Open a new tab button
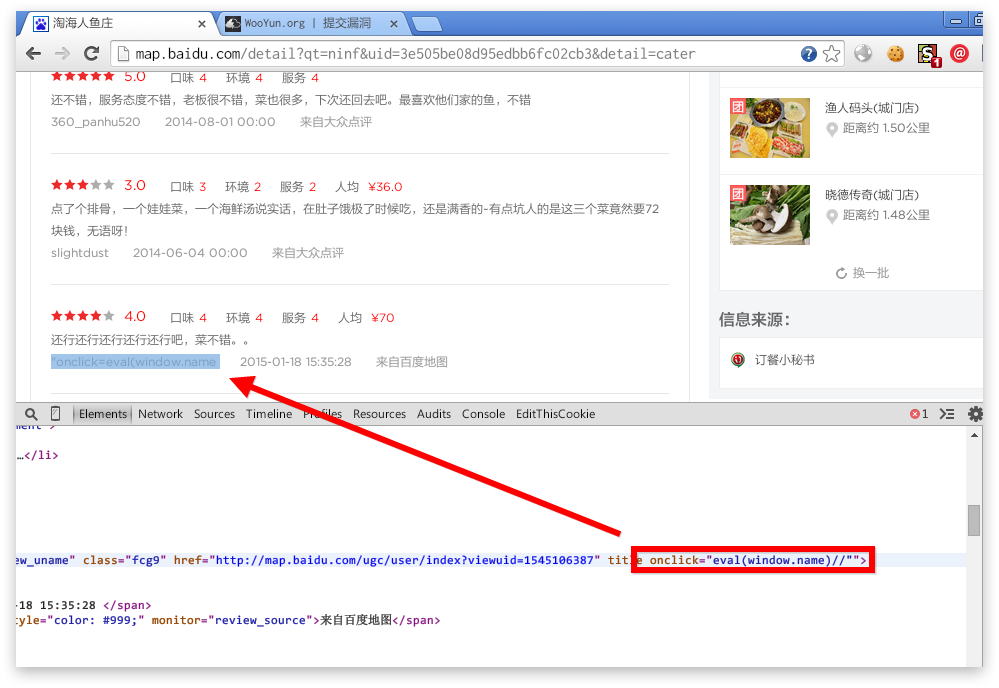Screen dimensions: 999x688 pos(427,24)
